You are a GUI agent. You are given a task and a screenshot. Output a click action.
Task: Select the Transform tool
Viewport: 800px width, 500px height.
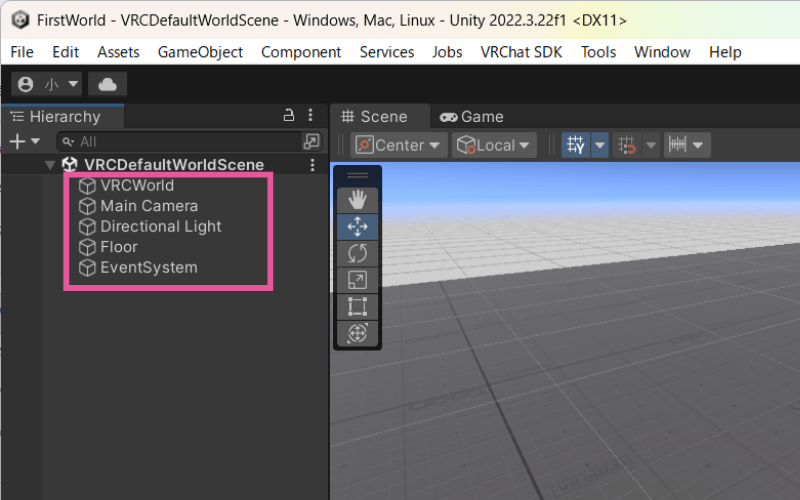(357, 333)
